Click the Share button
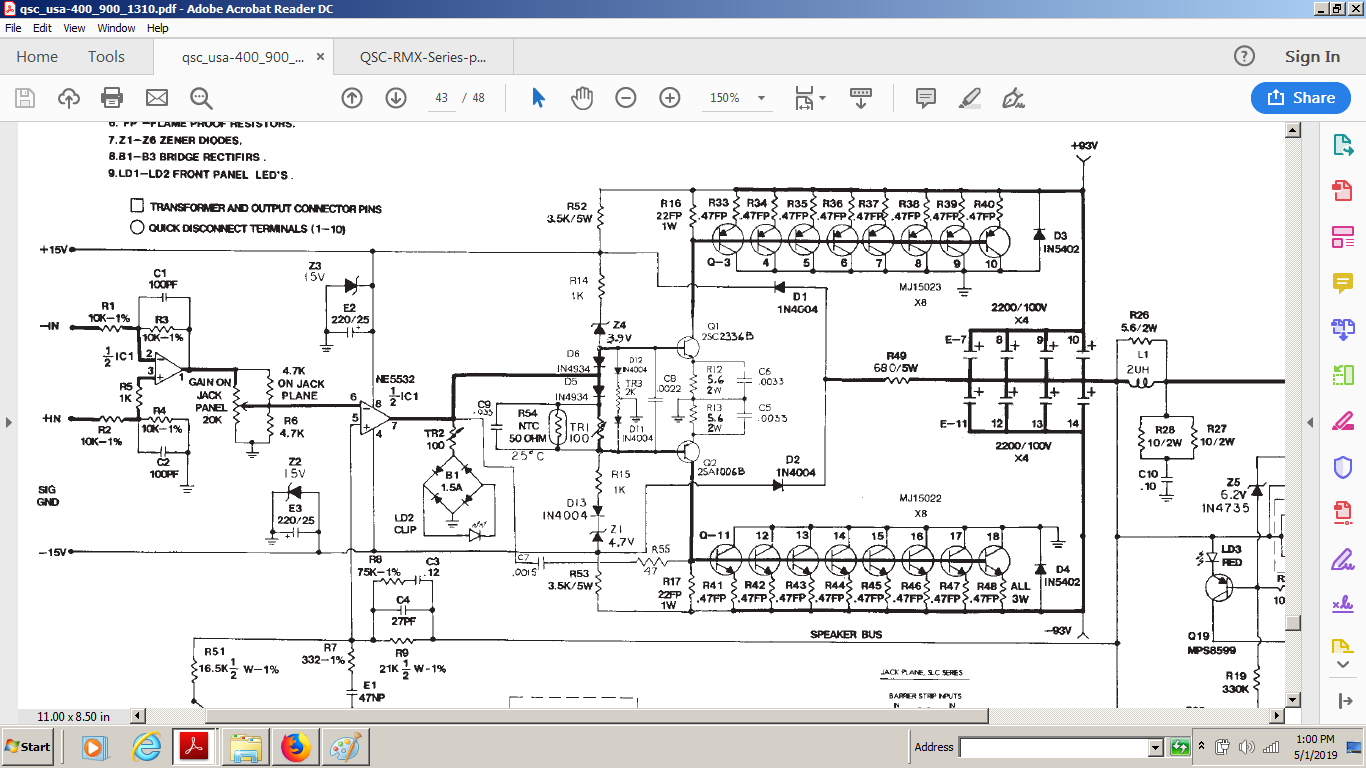Viewport: 1366px width, 768px height. [1301, 98]
